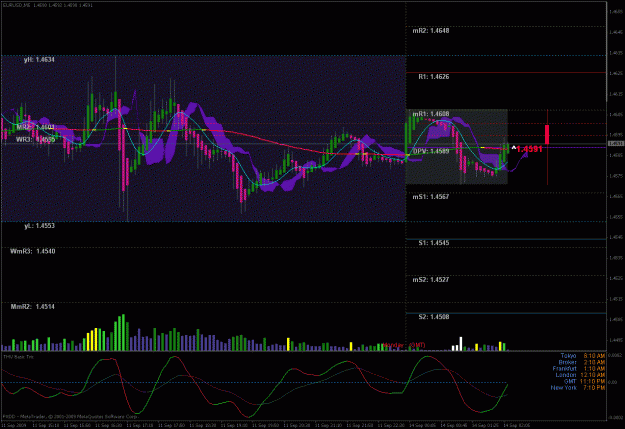Click the Frankfurt 1:10 AM clock row
The width and height of the screenshot is (625, 429).
click(579, 369)
